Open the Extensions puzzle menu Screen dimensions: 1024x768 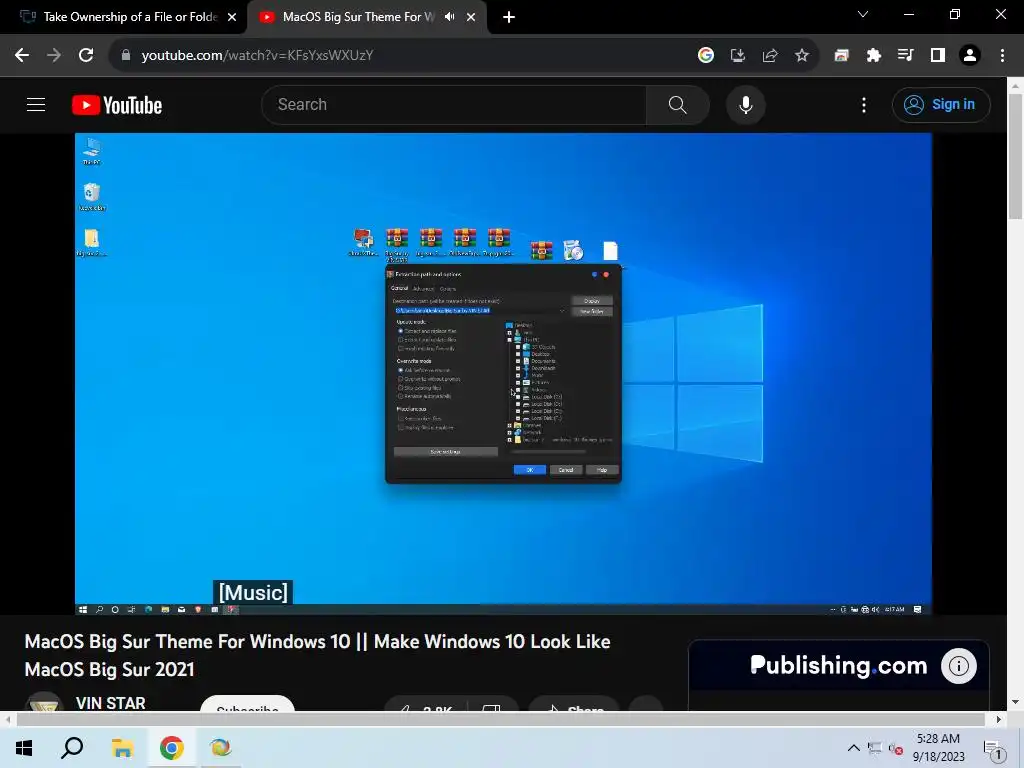[874, 55]
